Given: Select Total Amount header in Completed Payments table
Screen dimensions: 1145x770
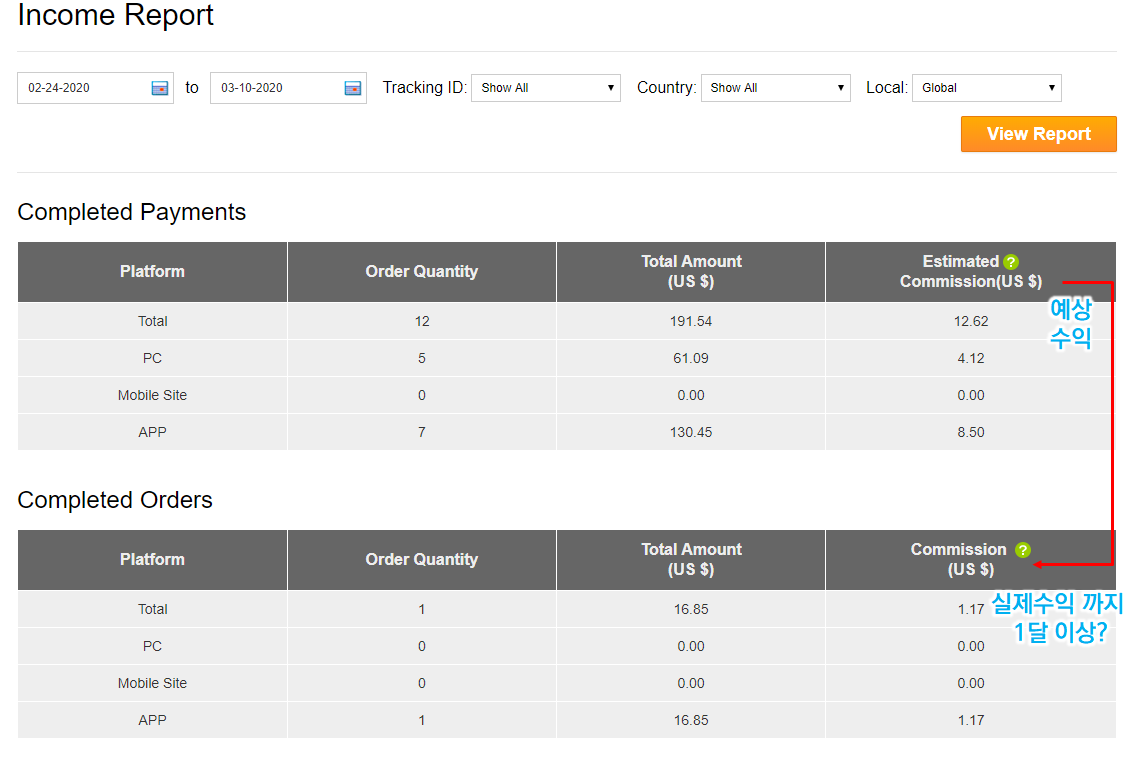Looking at the screenshot, I should click(x=691, y=272).
